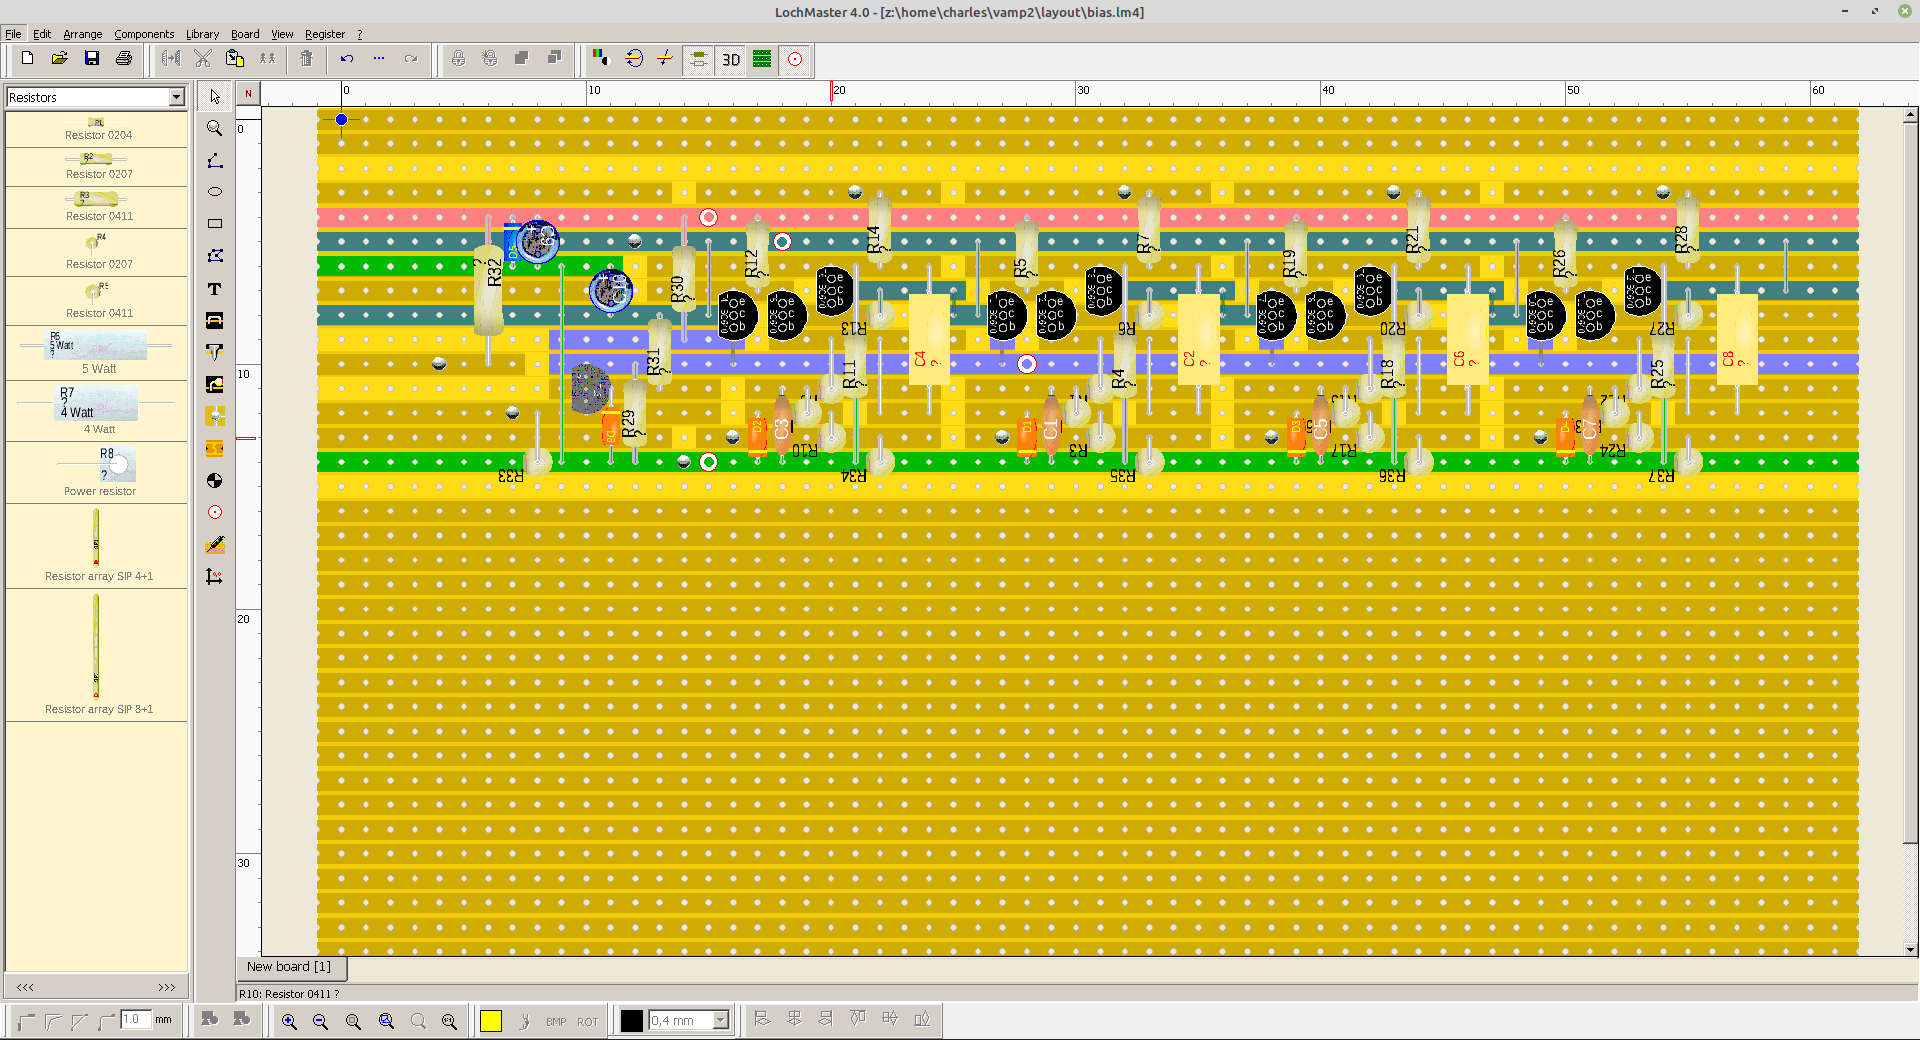This screenshot has width=1920, height=1040.
Task: Toggle the red circle test-mode button
Action: point(795,60)
